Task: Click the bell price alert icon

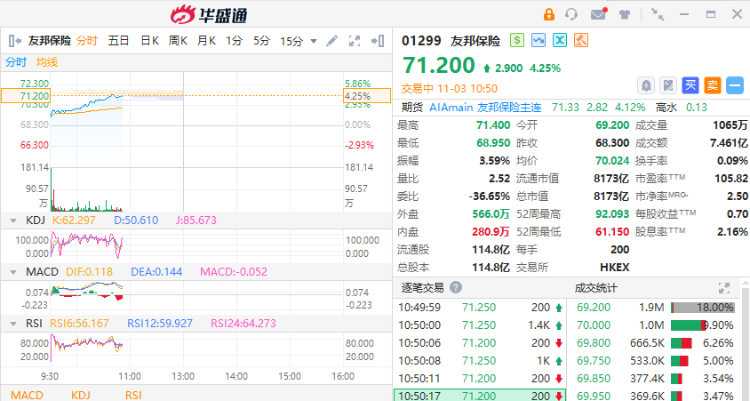Action: 646,85
